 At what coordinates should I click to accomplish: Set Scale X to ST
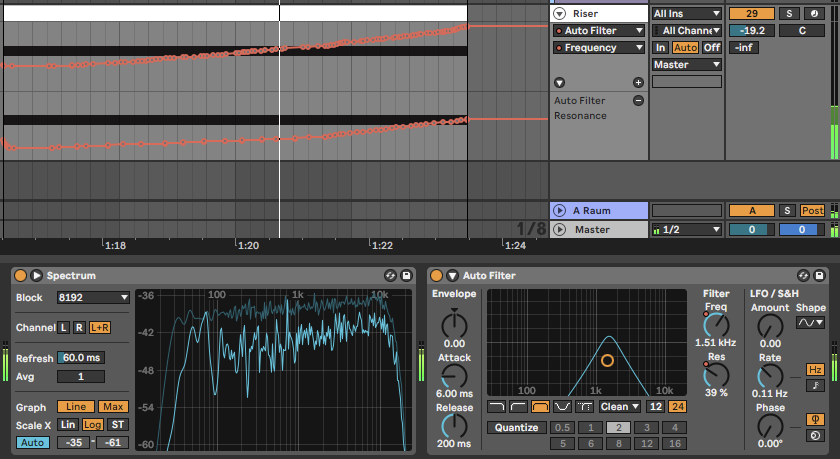coord(117,425)
